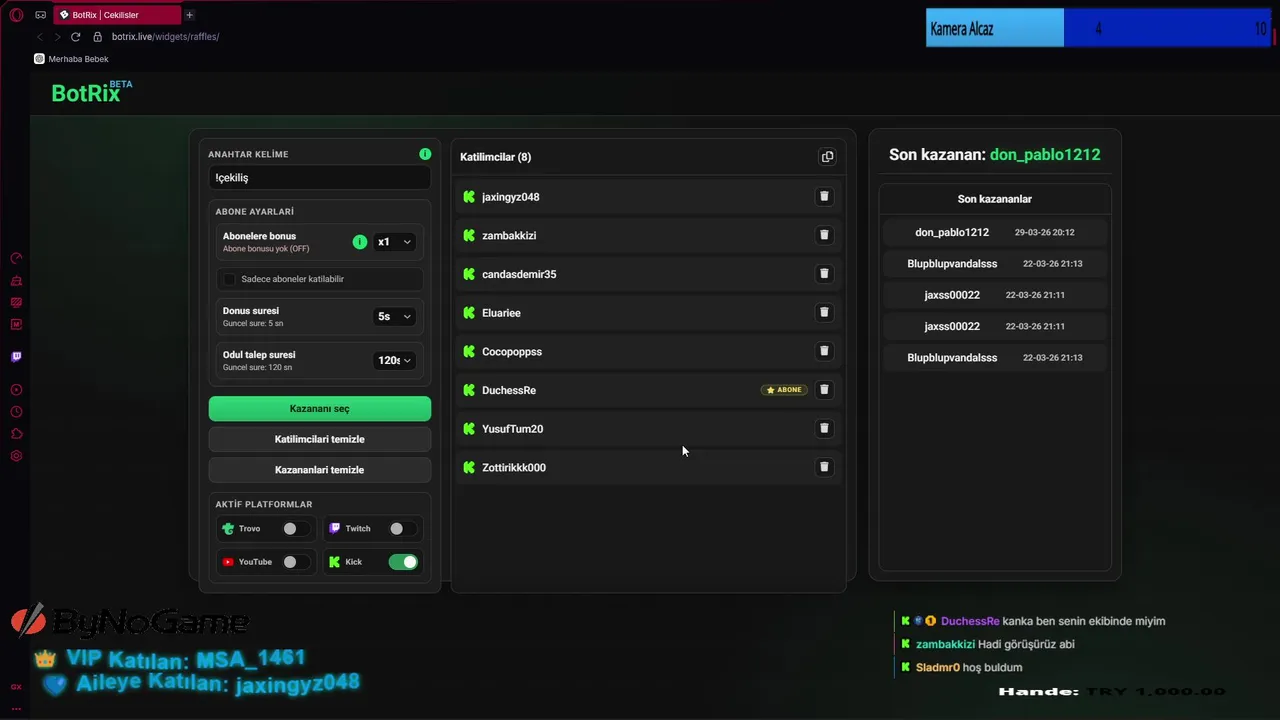1280x720 pixels.
Task: Delete participant jaxingyz048 with trash icon
Action: pos(824,196)
